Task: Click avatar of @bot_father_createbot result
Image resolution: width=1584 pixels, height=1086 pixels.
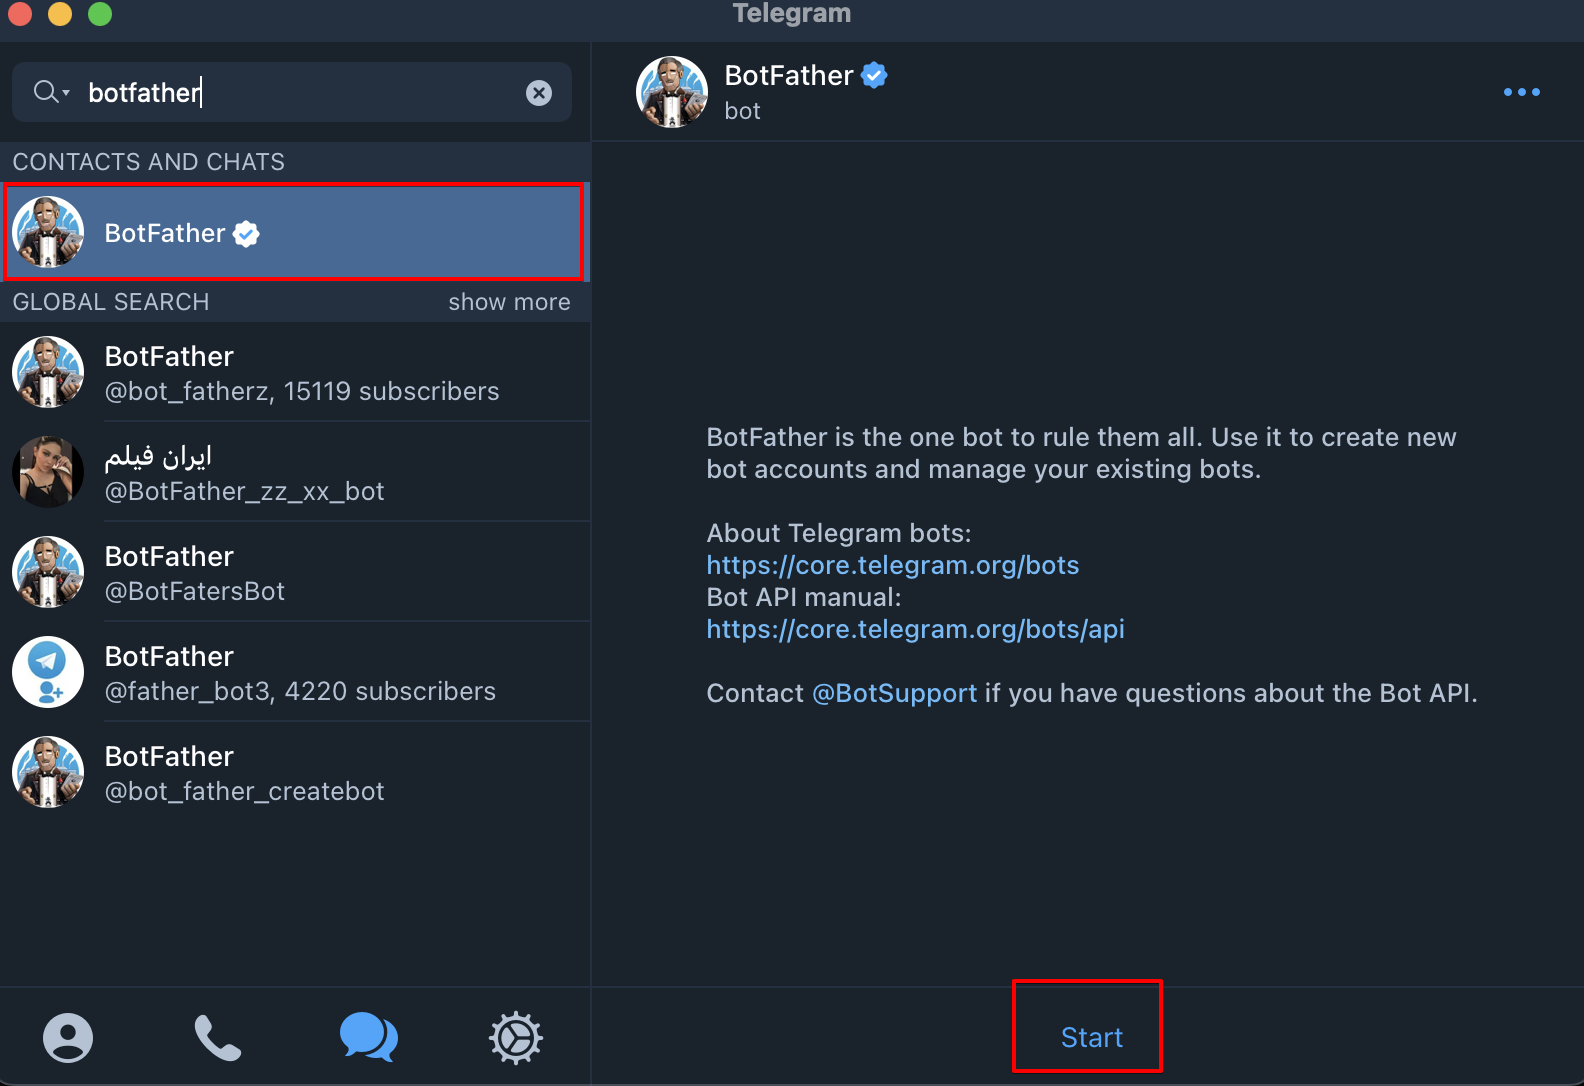Action: [48, 772]
